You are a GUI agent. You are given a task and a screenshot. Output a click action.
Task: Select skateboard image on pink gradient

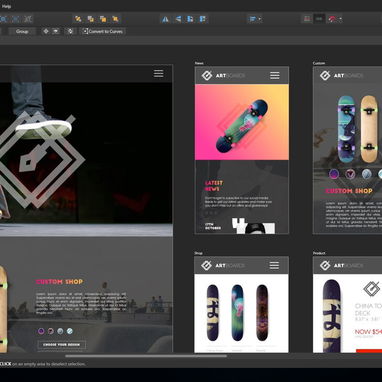(x=242, y=126)
